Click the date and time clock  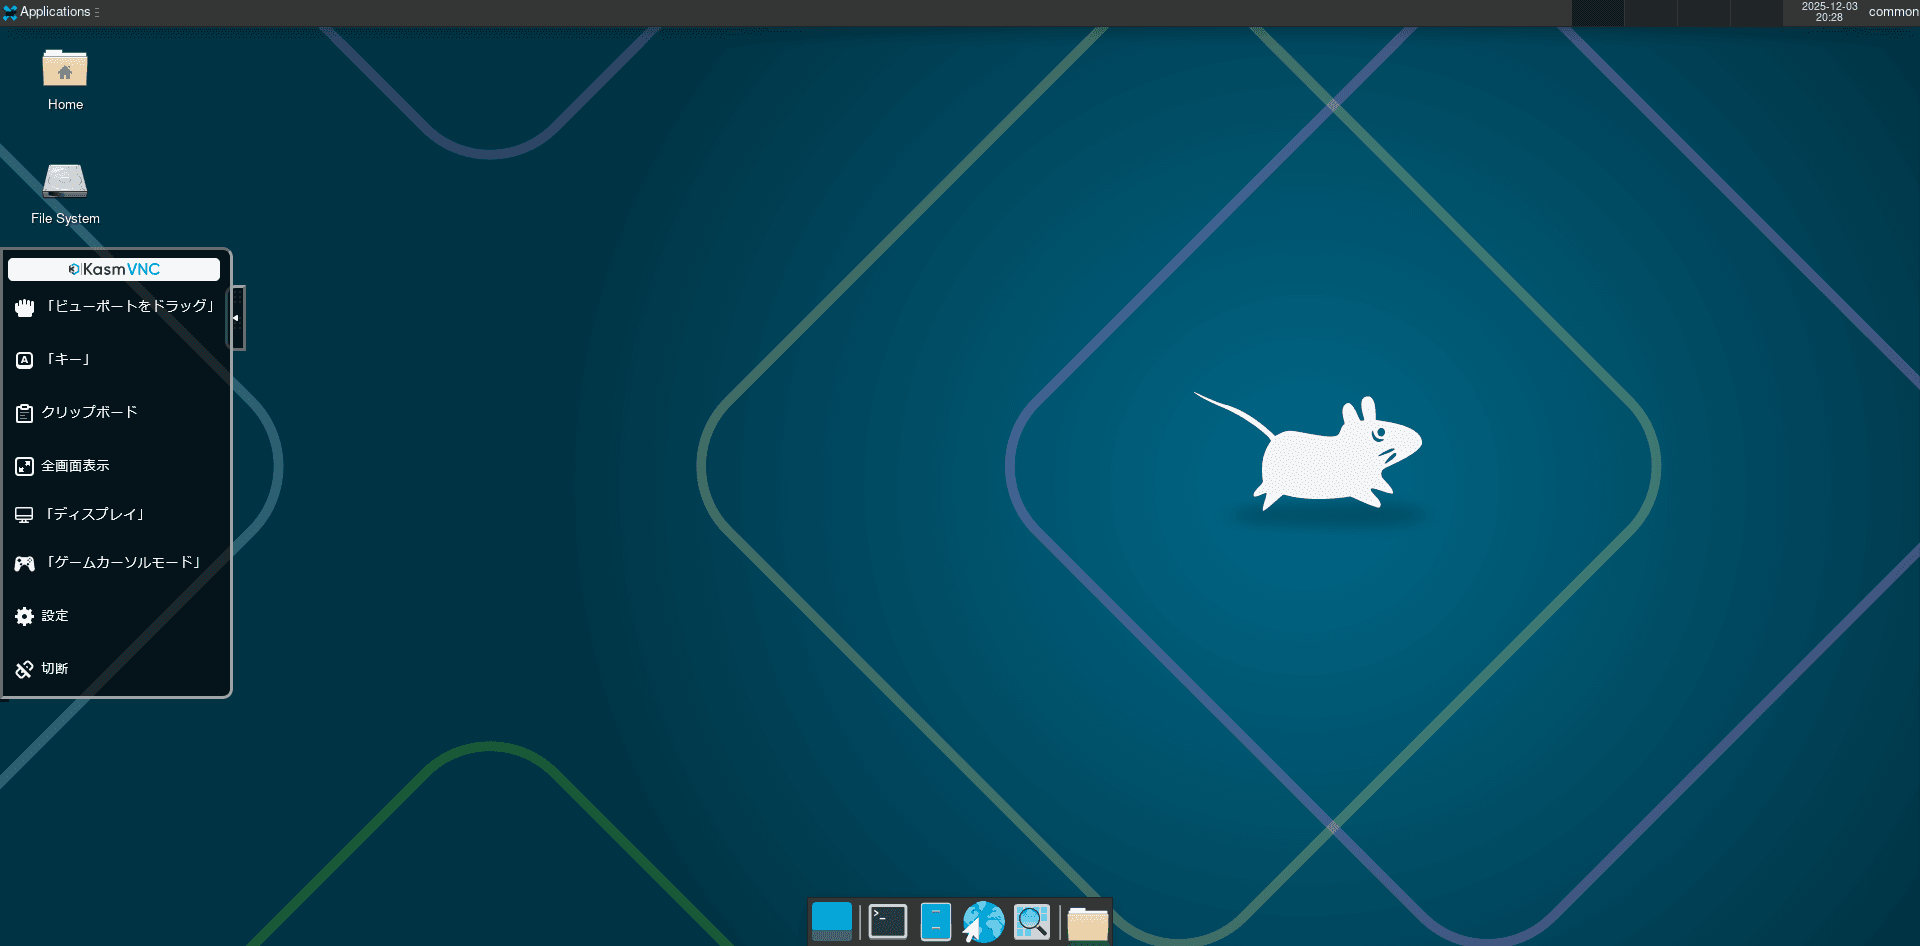tap(1829, 12)
